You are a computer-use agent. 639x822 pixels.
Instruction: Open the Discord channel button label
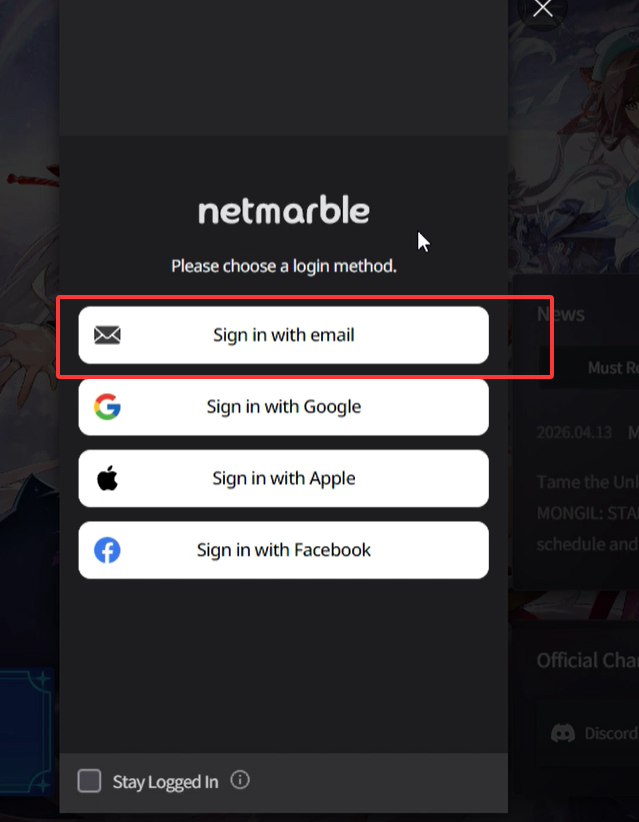click(x=611, y=733)
